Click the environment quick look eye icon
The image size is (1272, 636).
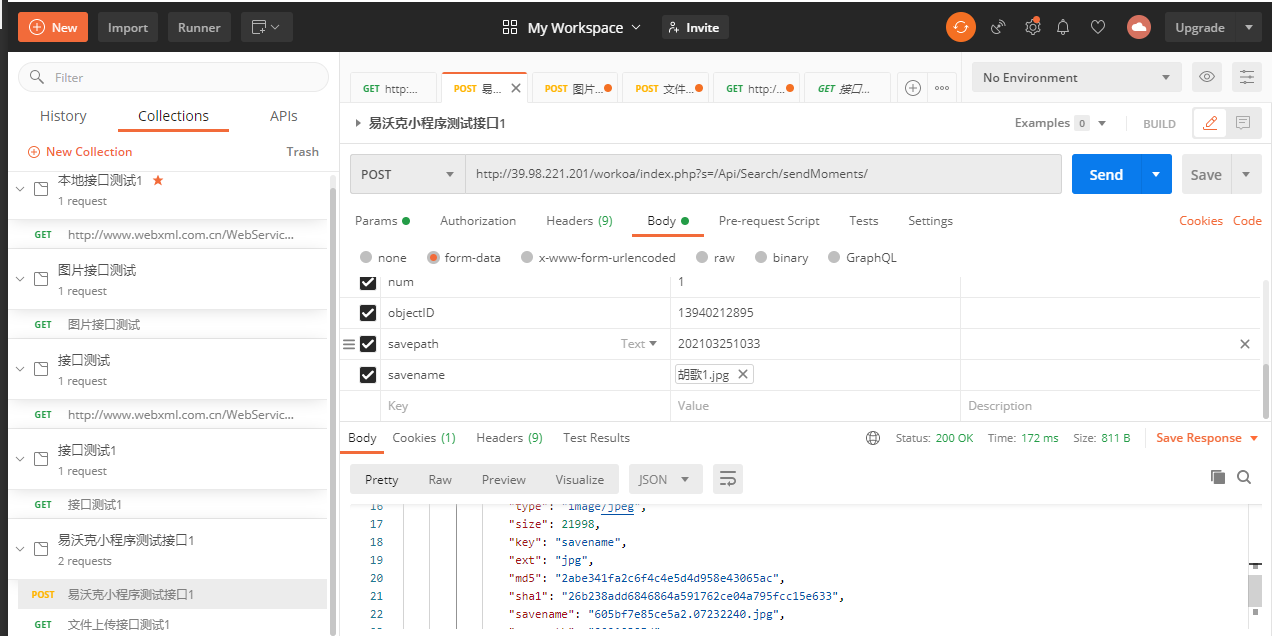[1207, 78]
